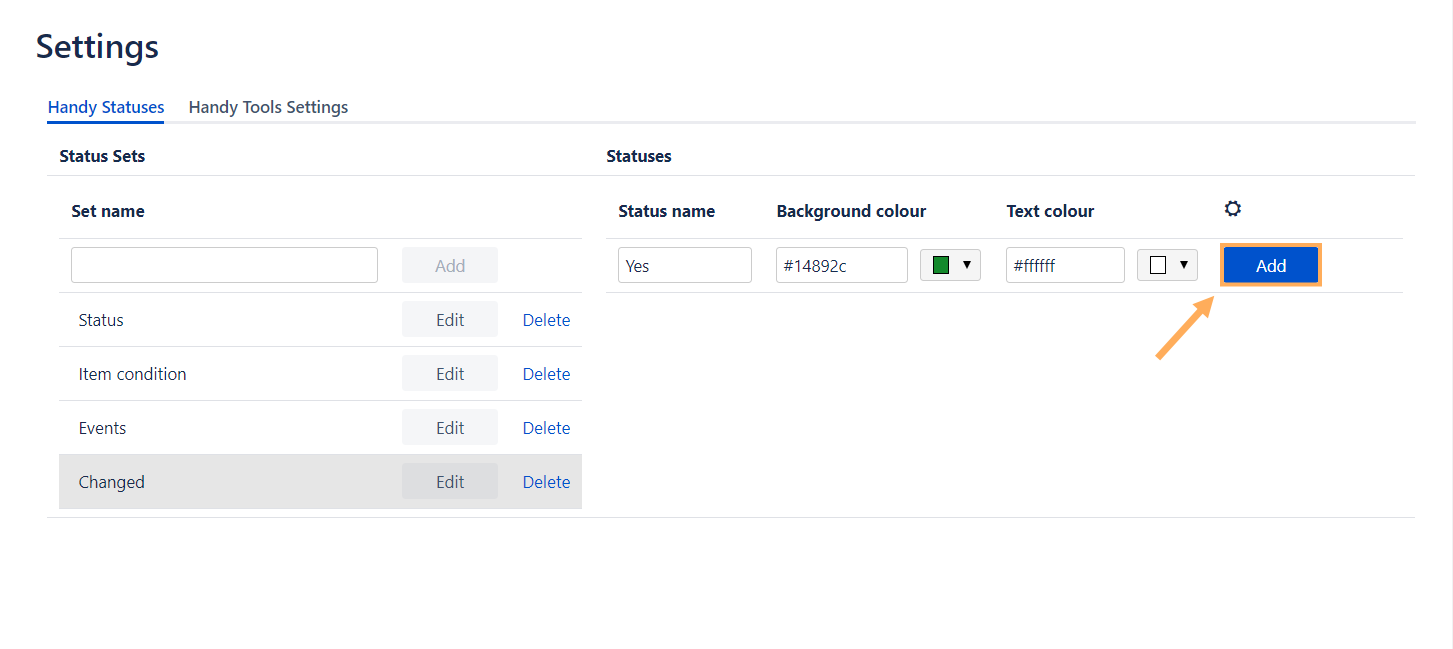
Task: Click the background colour hex field #14892c
Action: (x=841, y=265)
